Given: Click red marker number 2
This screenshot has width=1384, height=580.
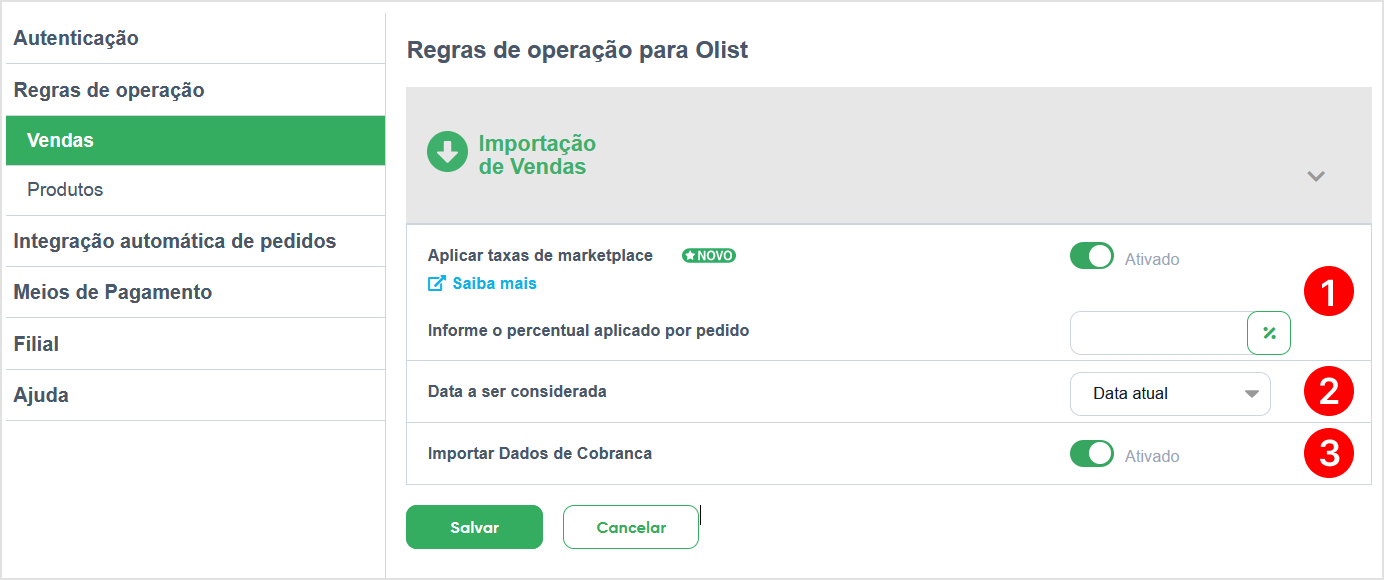Looking at the screenshot, I should pos(1329,392).
